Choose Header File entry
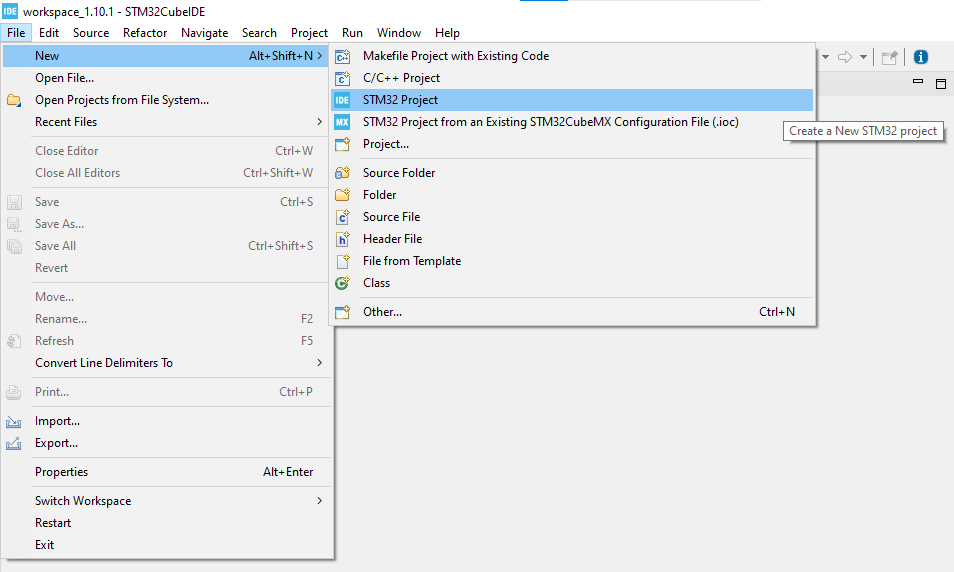 572,239
